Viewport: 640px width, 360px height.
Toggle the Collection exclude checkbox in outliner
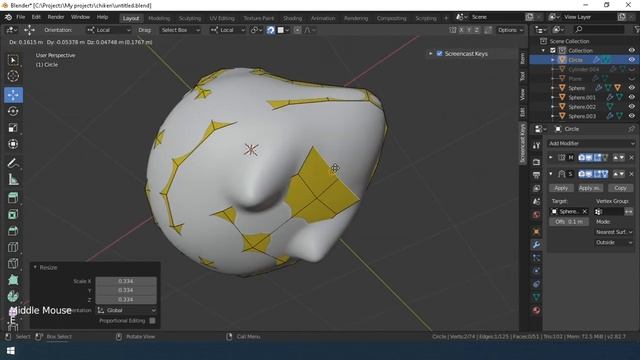553,51
